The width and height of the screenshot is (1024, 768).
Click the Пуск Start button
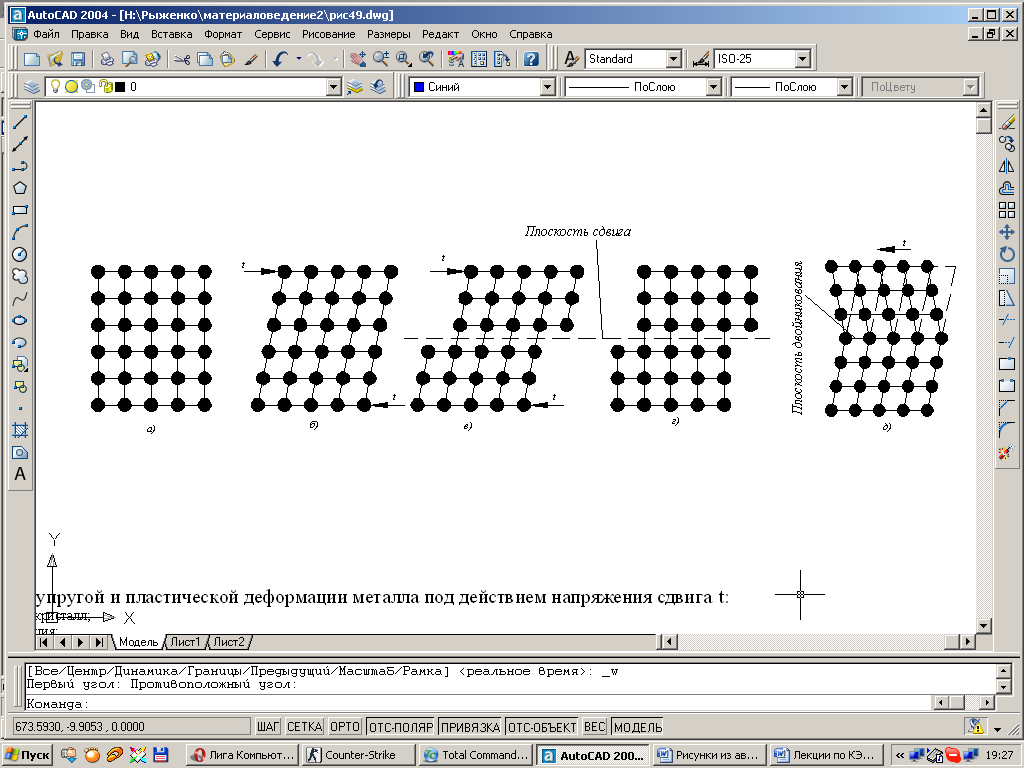[x=27, y=755]
